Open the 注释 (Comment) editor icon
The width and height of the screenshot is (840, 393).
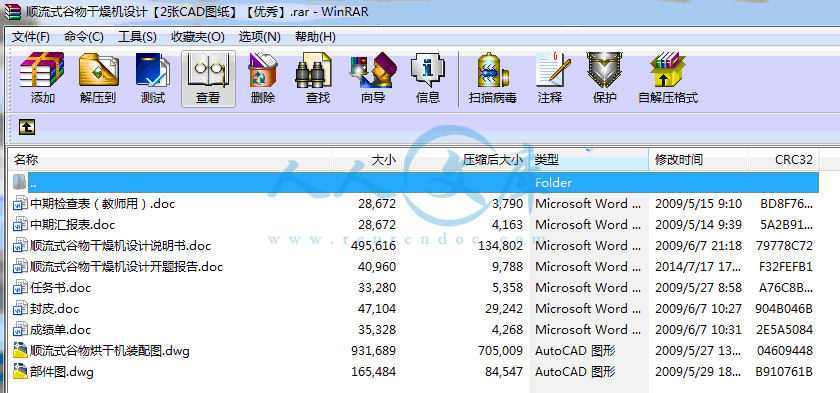550,79
